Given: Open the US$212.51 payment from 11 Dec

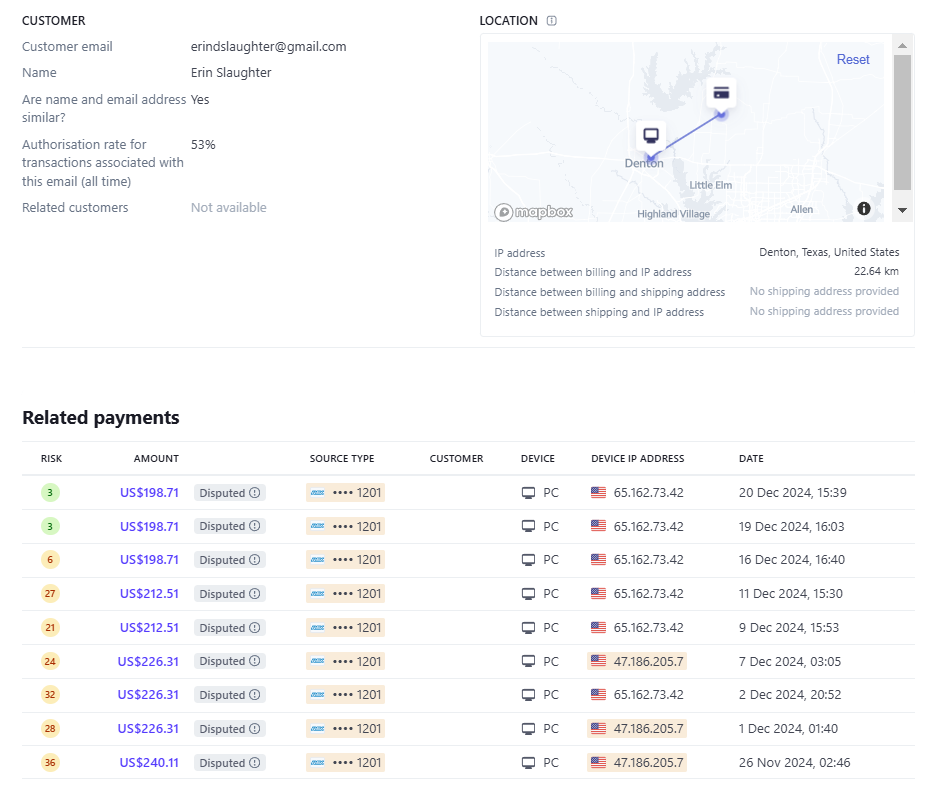Looking at the screenshot, I should [149, 594].
